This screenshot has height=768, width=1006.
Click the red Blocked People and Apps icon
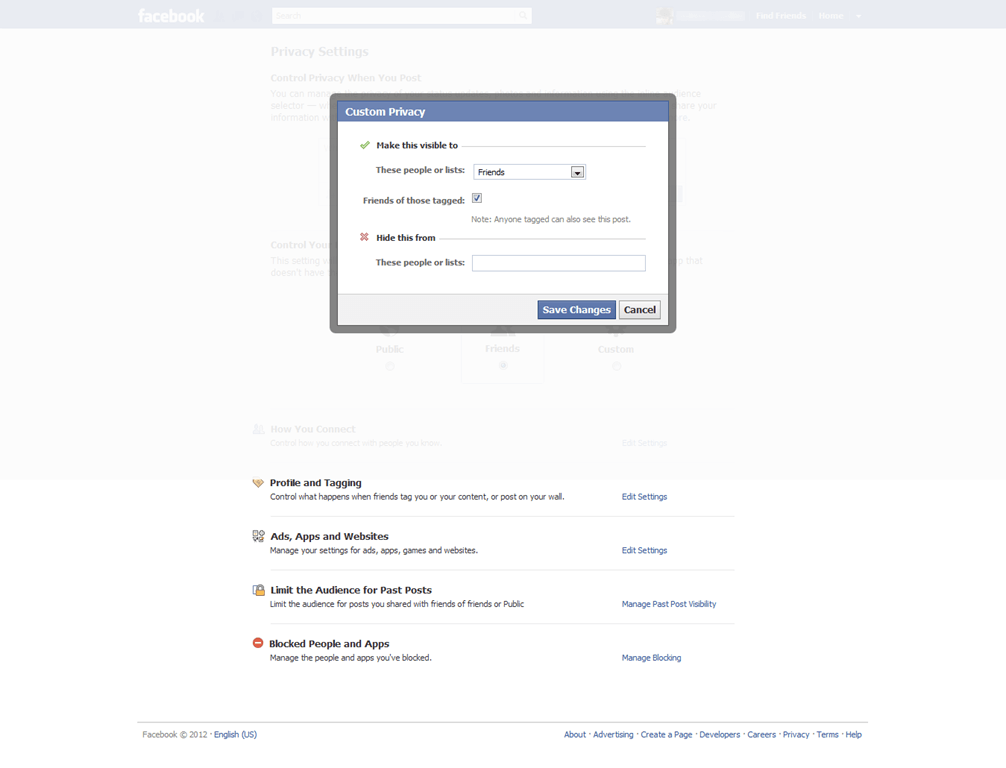258,643
